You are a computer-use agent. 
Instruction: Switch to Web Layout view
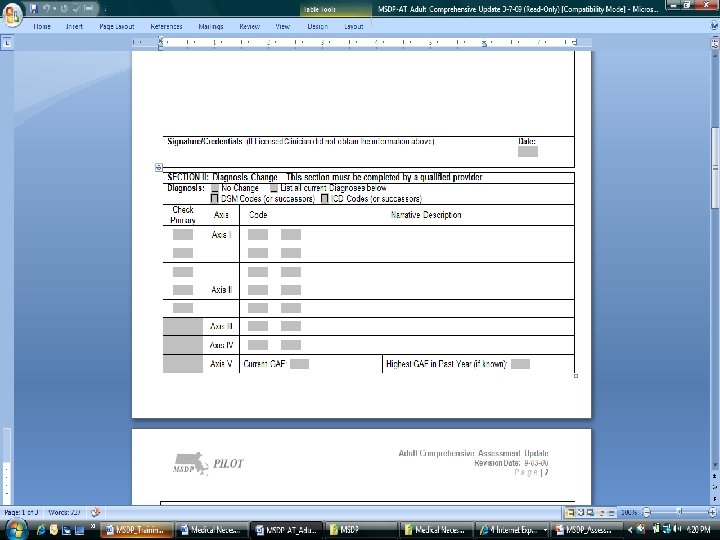click(x=591, y=512)
